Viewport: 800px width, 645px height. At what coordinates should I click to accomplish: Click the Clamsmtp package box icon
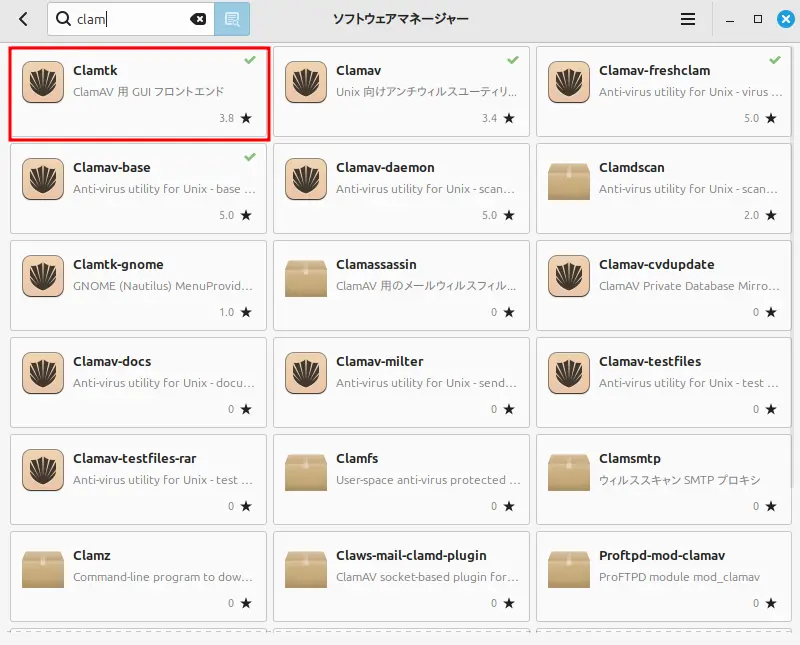(569, 472)
